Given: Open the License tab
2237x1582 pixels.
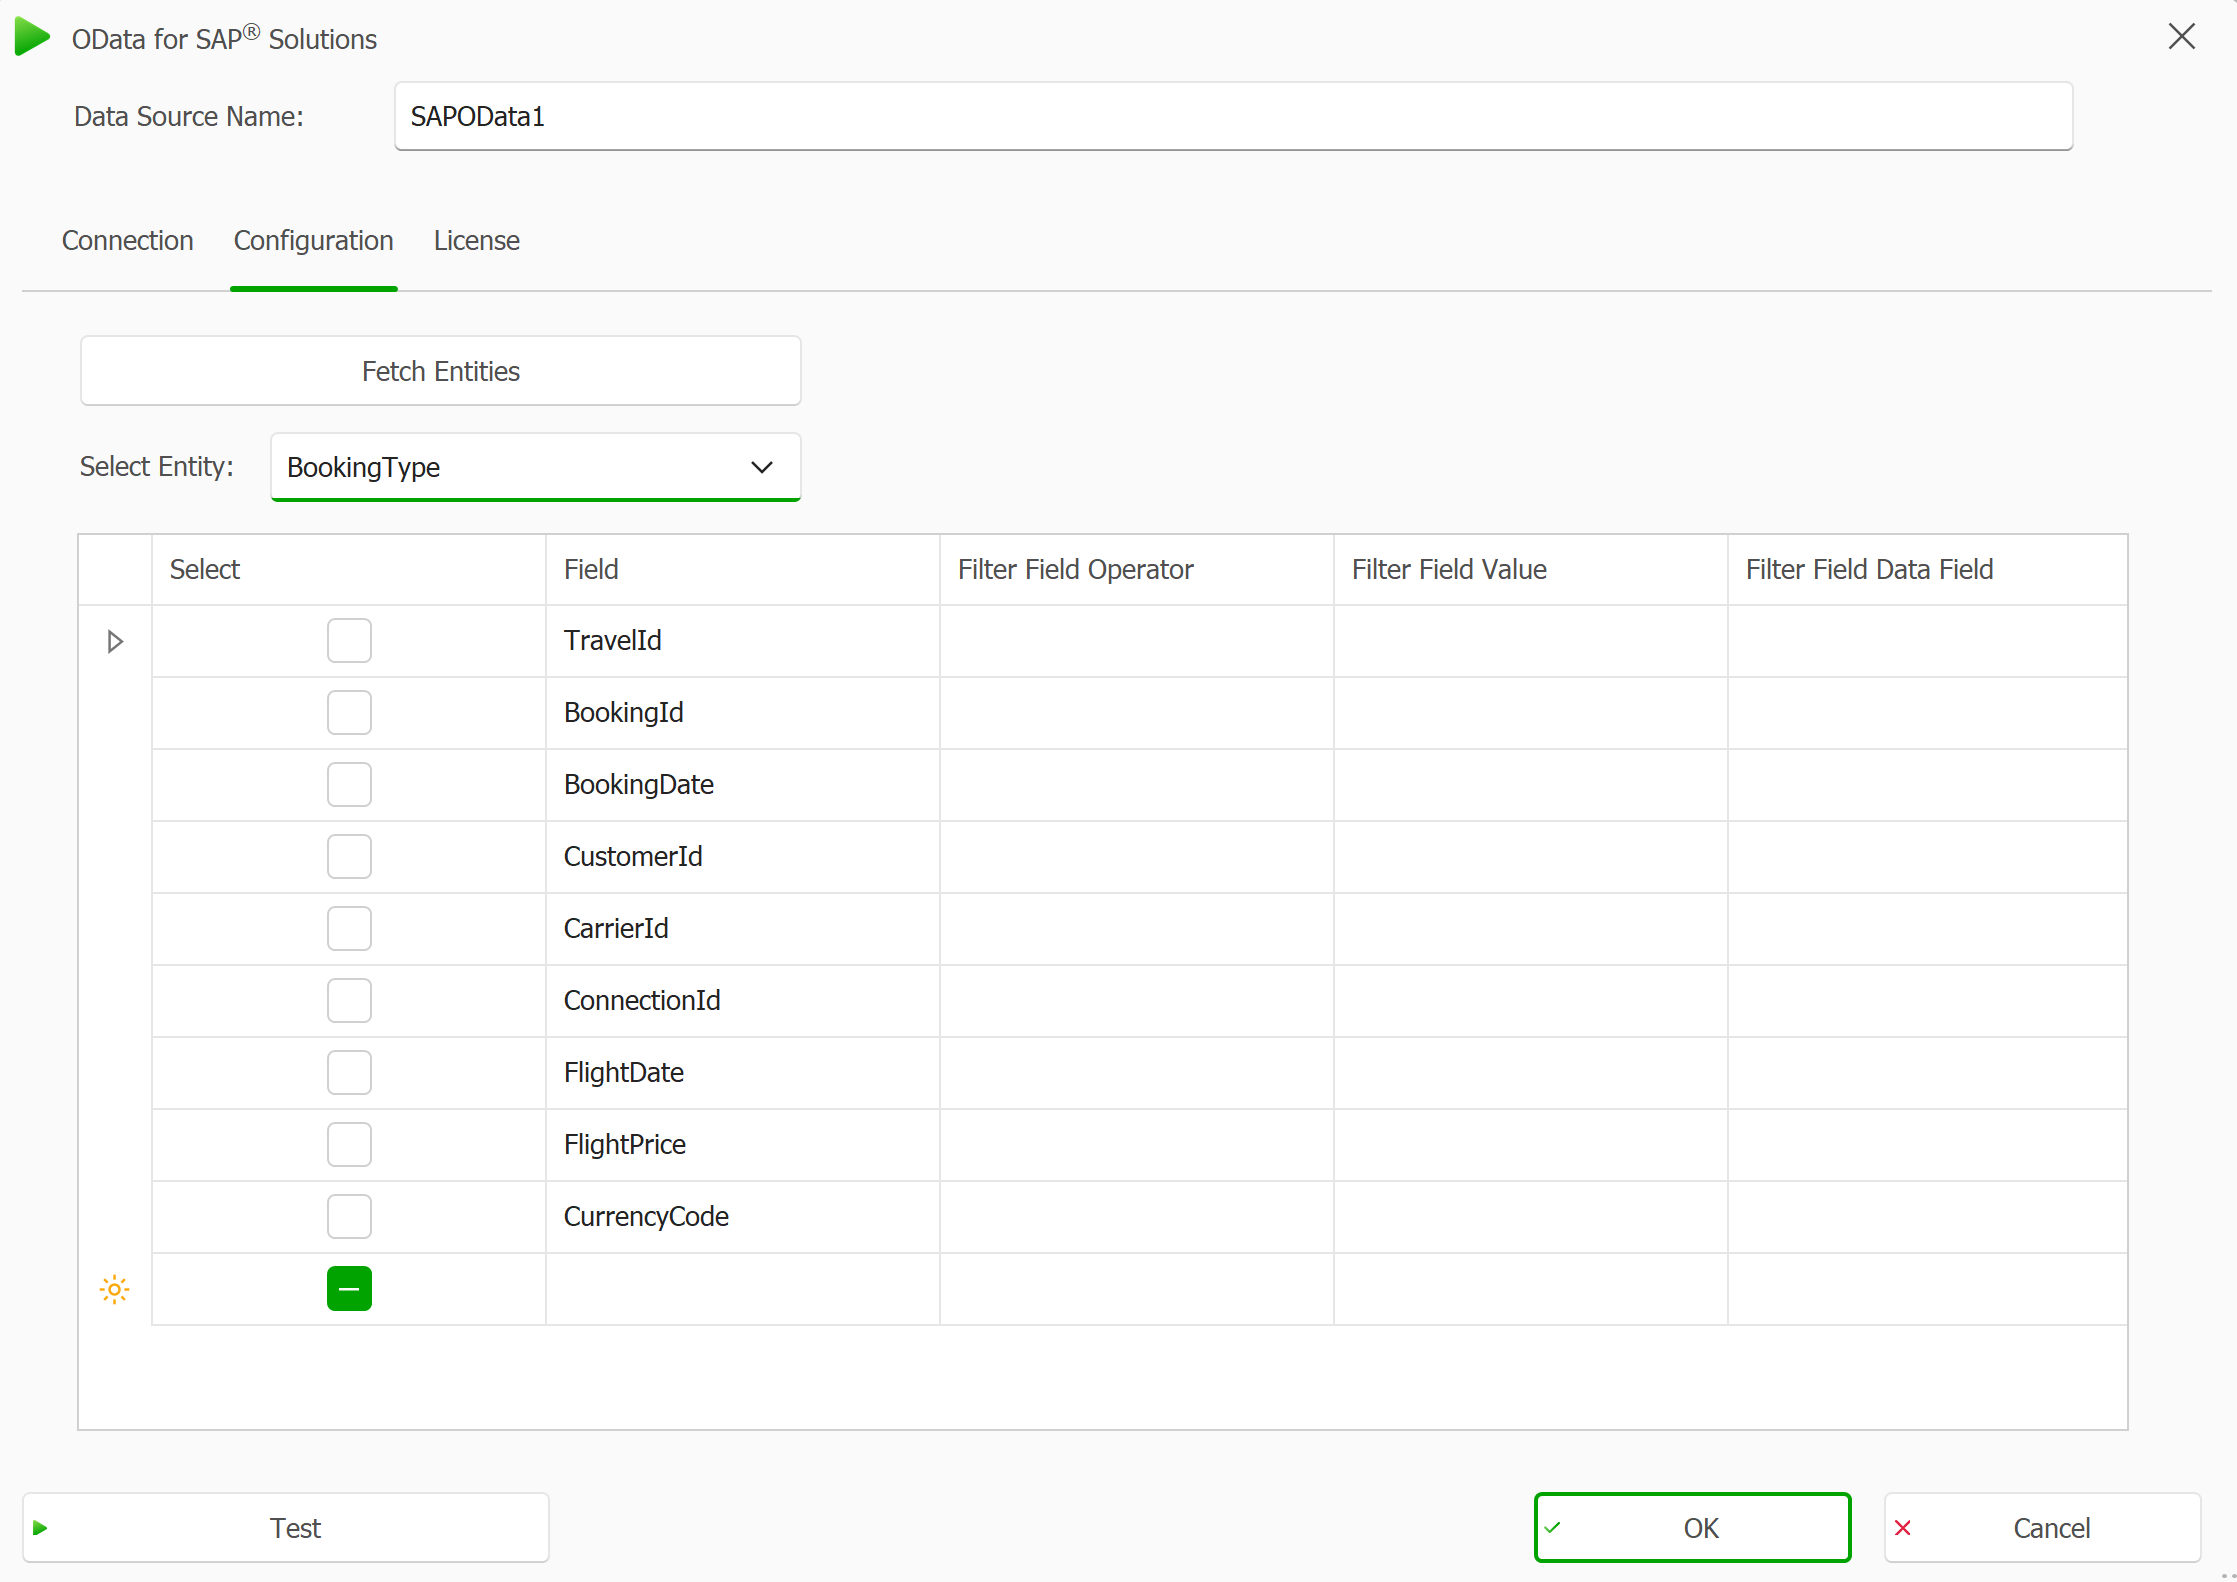Looking at the screenshot, I should pos(476,241).
